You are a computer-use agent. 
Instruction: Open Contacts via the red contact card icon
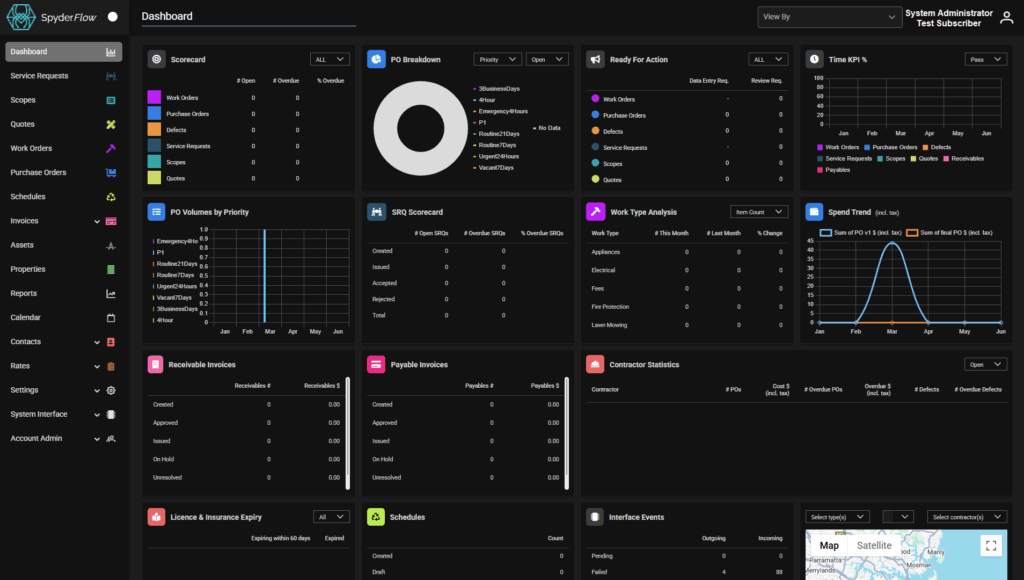110,341
